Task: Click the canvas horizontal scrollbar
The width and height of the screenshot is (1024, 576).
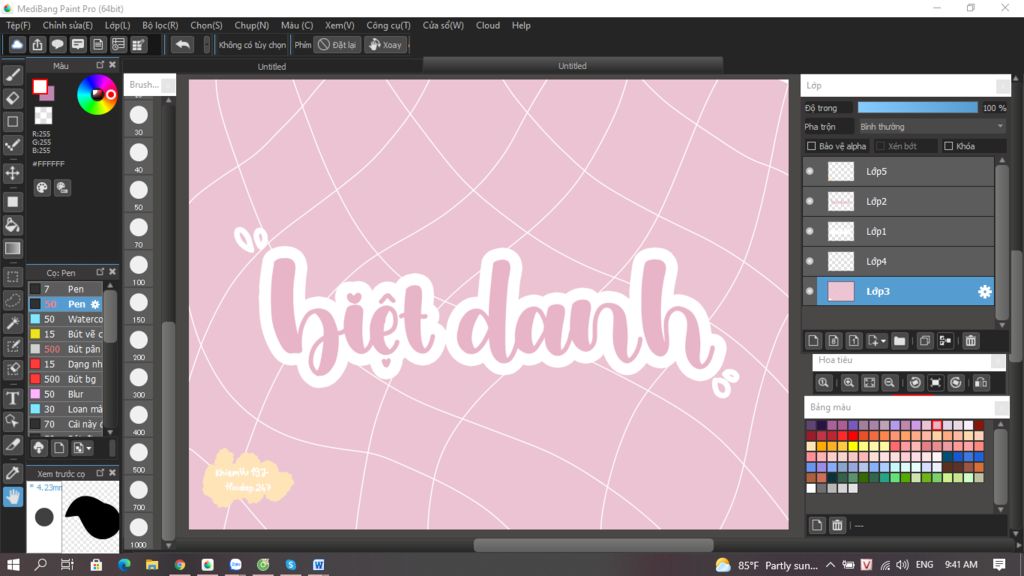Action: 593,545
